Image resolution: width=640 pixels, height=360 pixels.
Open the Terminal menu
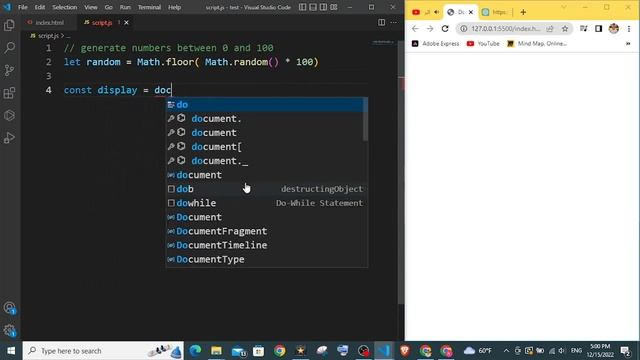(149, 7)
